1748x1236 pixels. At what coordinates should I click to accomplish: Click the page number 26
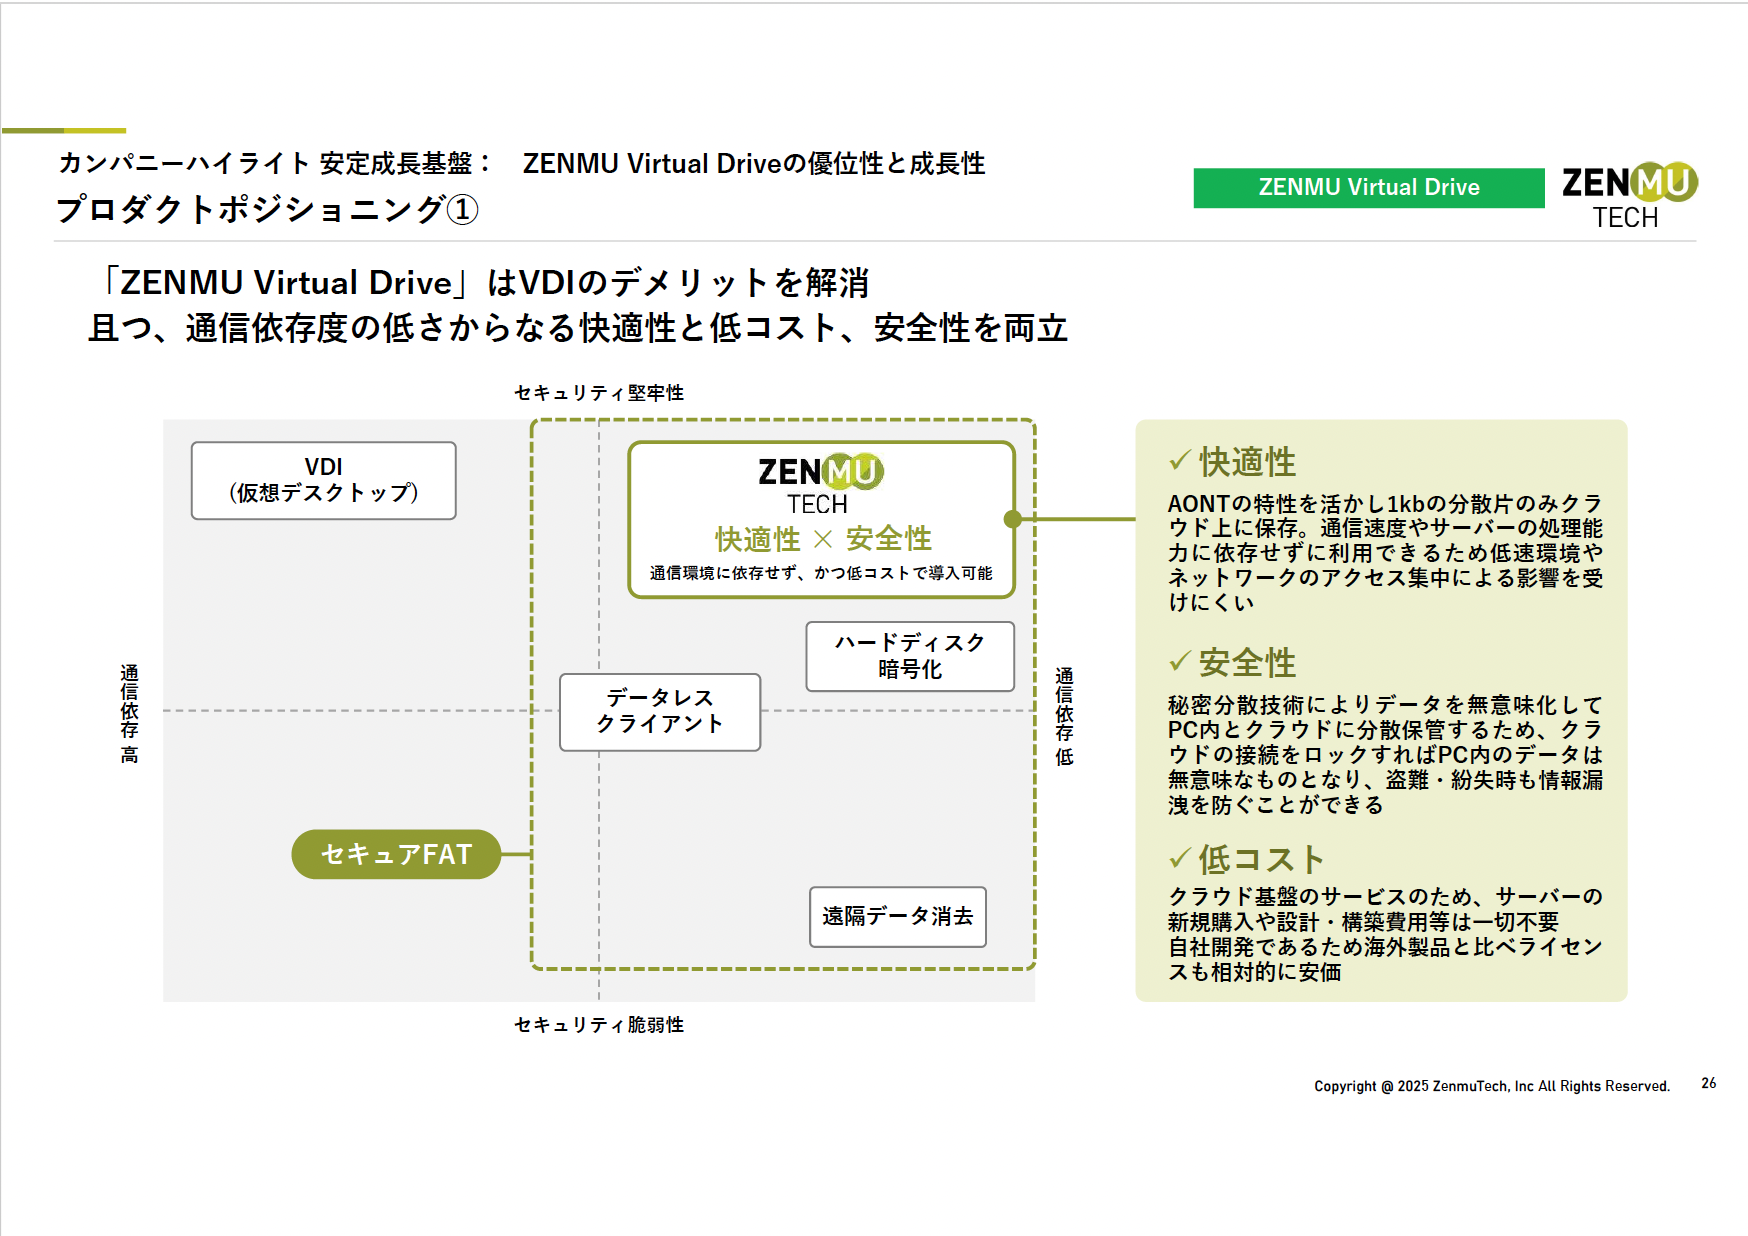click(1709, 1083)
